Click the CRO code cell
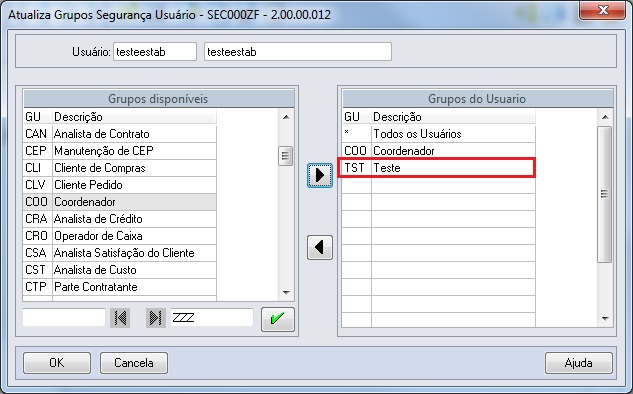The image size is (633, 394). [x=38, y=236]
